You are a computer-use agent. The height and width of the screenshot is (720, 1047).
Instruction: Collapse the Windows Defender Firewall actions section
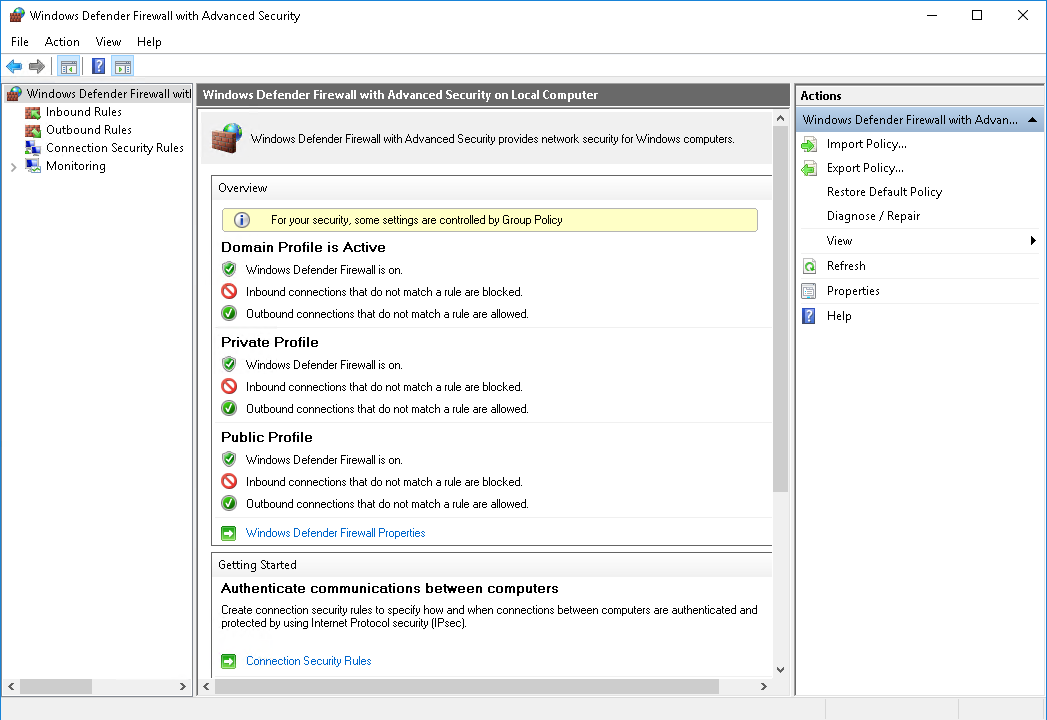1031,119
